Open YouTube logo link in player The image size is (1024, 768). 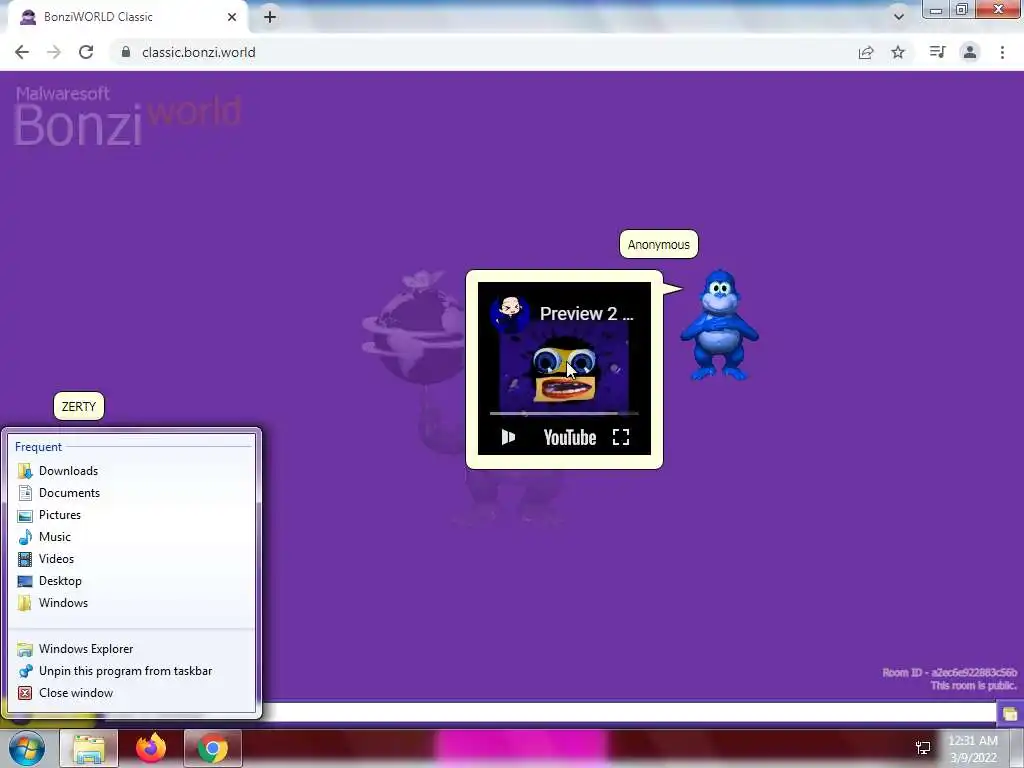click(x=569, y=437)
